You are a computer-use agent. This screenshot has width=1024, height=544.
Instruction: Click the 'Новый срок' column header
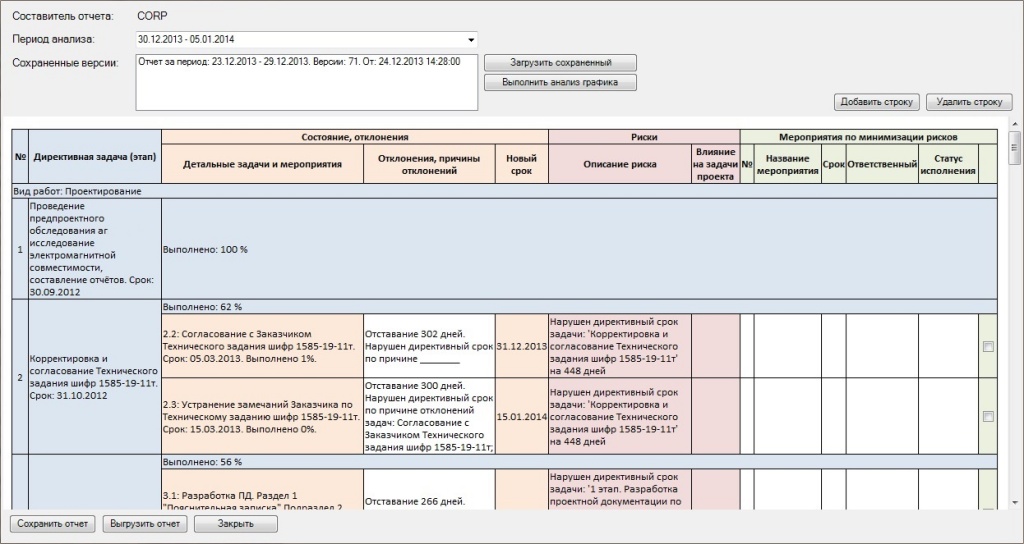pyautogui.click(x=522, y=165)
